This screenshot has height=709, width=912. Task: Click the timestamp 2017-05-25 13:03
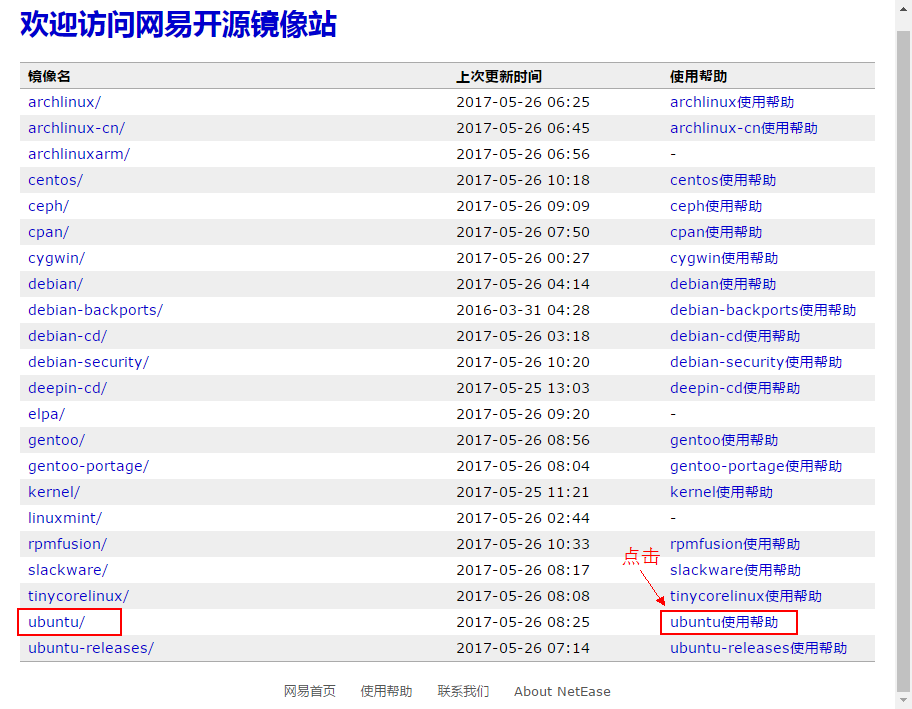coord(523,388)
